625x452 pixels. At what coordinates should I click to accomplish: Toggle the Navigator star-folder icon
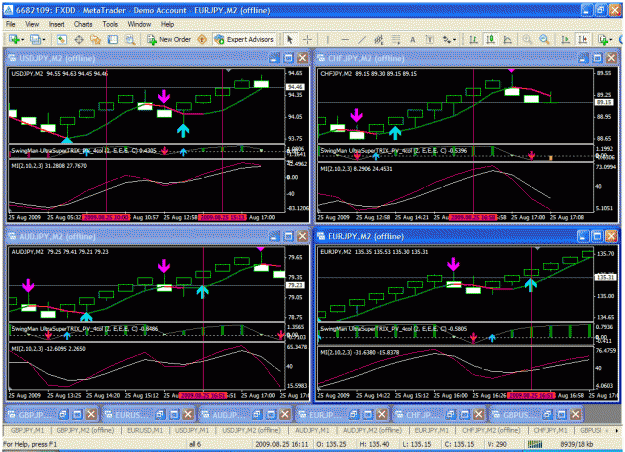(x=96, y=39)
